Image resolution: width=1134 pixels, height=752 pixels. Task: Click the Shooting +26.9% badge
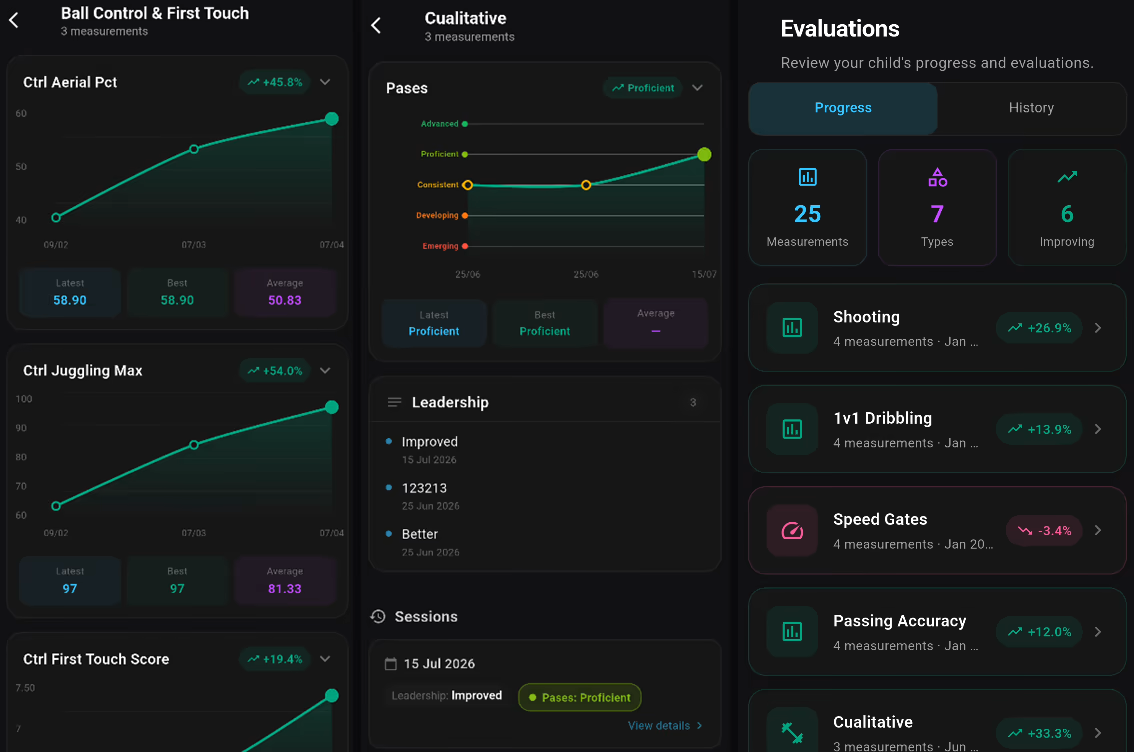pyautogui.click(x=1039, y=328)
